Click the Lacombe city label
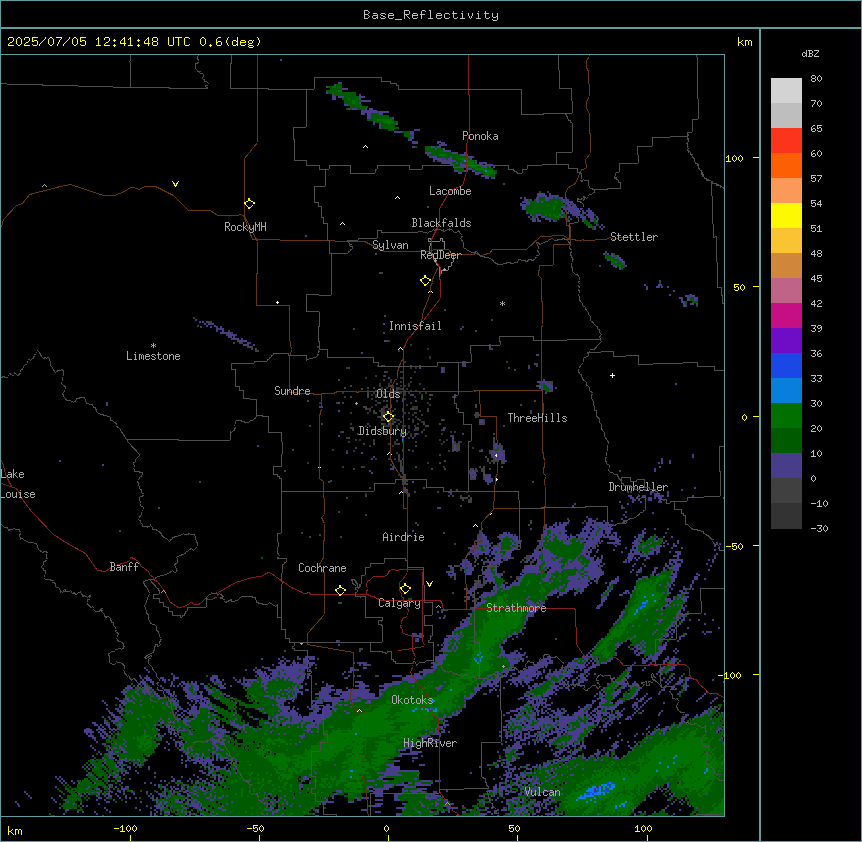The width and height of the screenshot is (862, 842). pyautogui.click(x=450, y=191)
